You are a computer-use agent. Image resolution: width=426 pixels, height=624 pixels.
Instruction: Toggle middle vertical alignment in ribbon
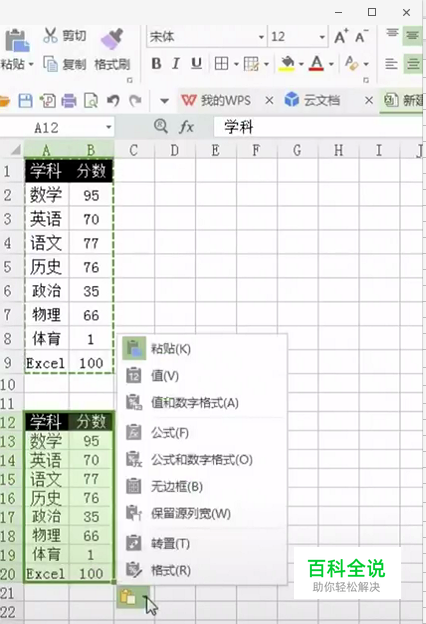[412, 36]
